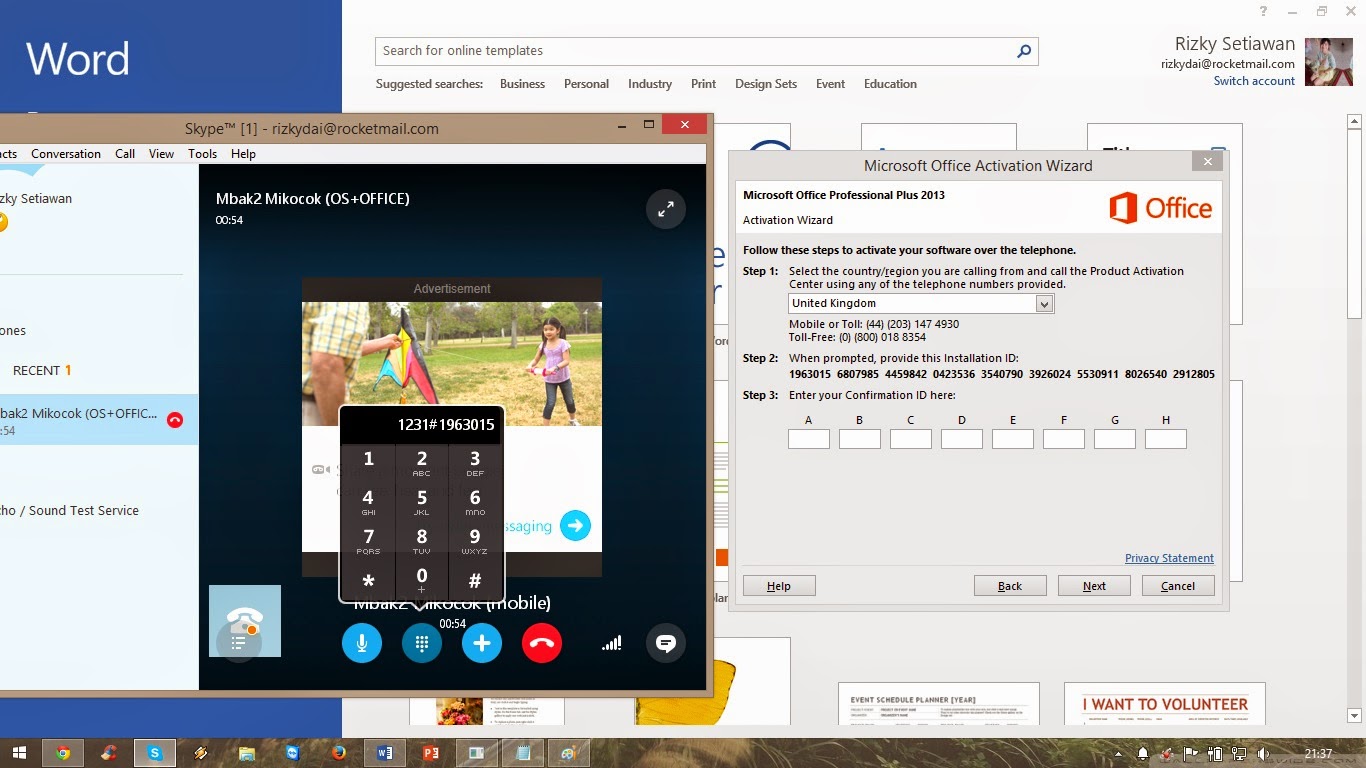Open contact list overlay icon in call
The width and height of the screenshot is (1366, 768).
(238, 642)
